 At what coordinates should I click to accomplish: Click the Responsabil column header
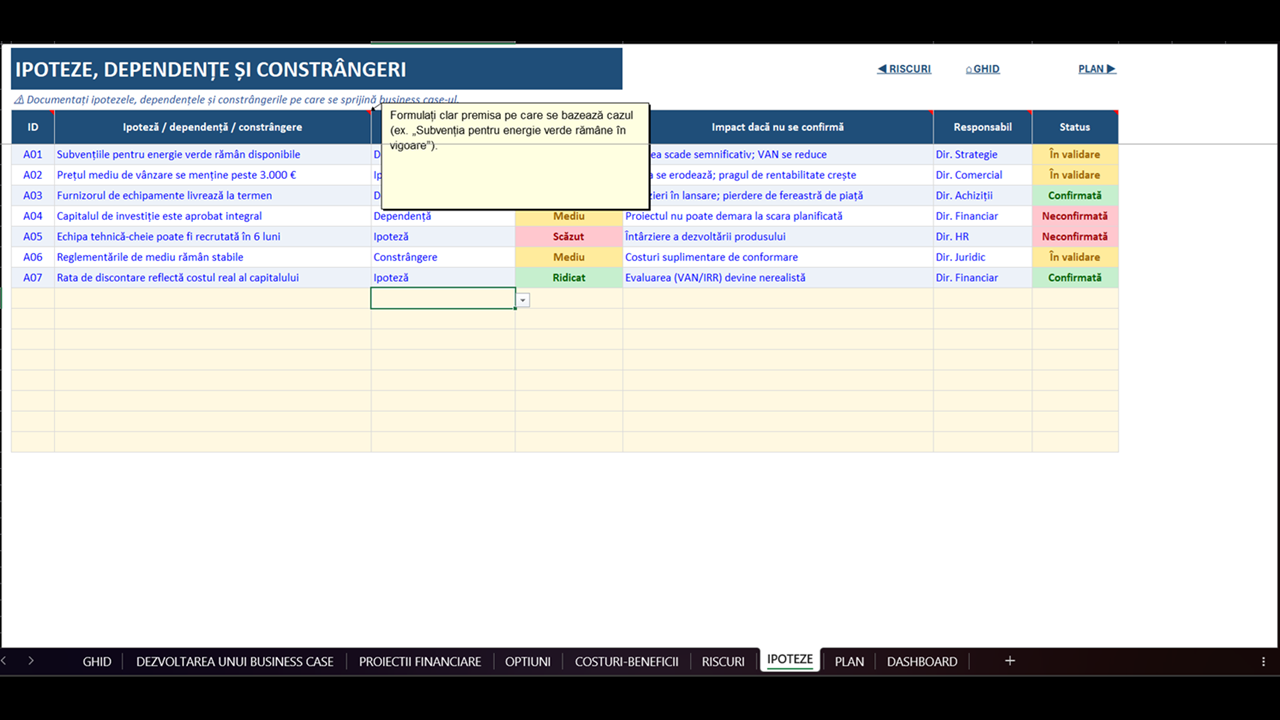click(x=983, y=127)
